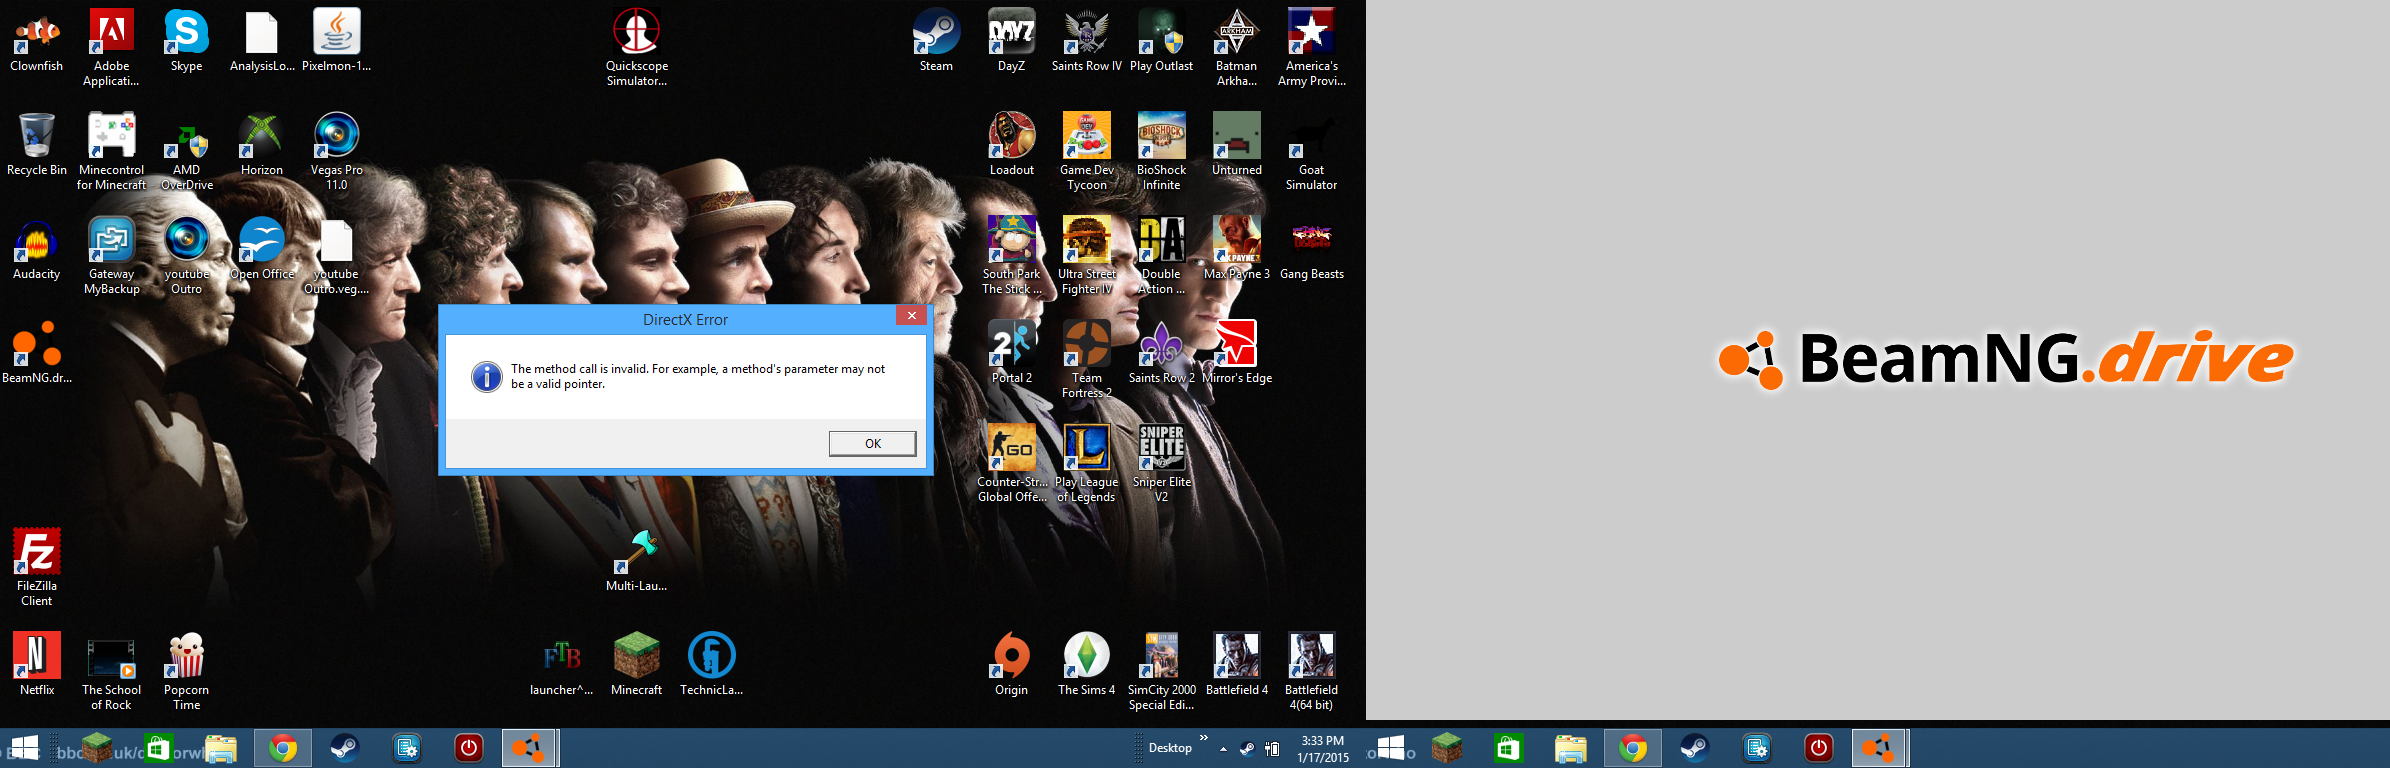Select the Open Office desktop shortcut
The height and width of the screenshot is (768, 2390).
click(x=262, y=249)
